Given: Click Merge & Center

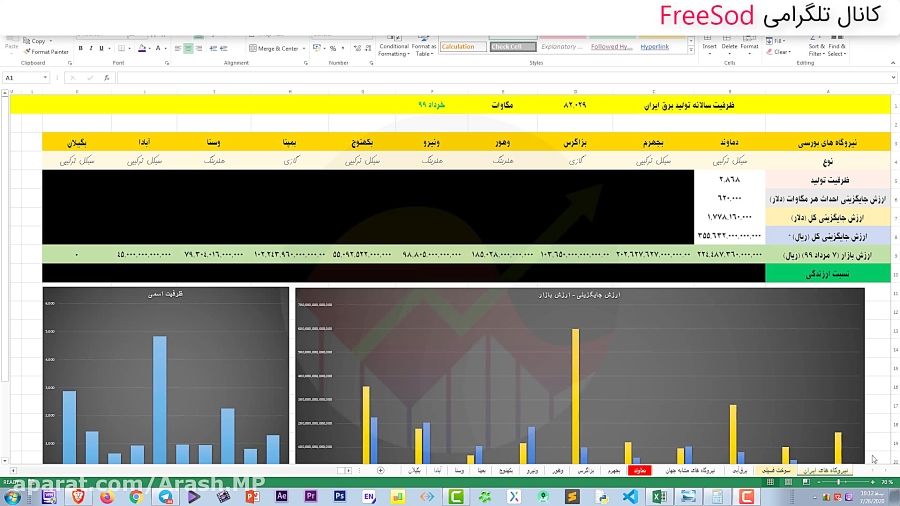Looking at the screenshot, I should 274,49.
